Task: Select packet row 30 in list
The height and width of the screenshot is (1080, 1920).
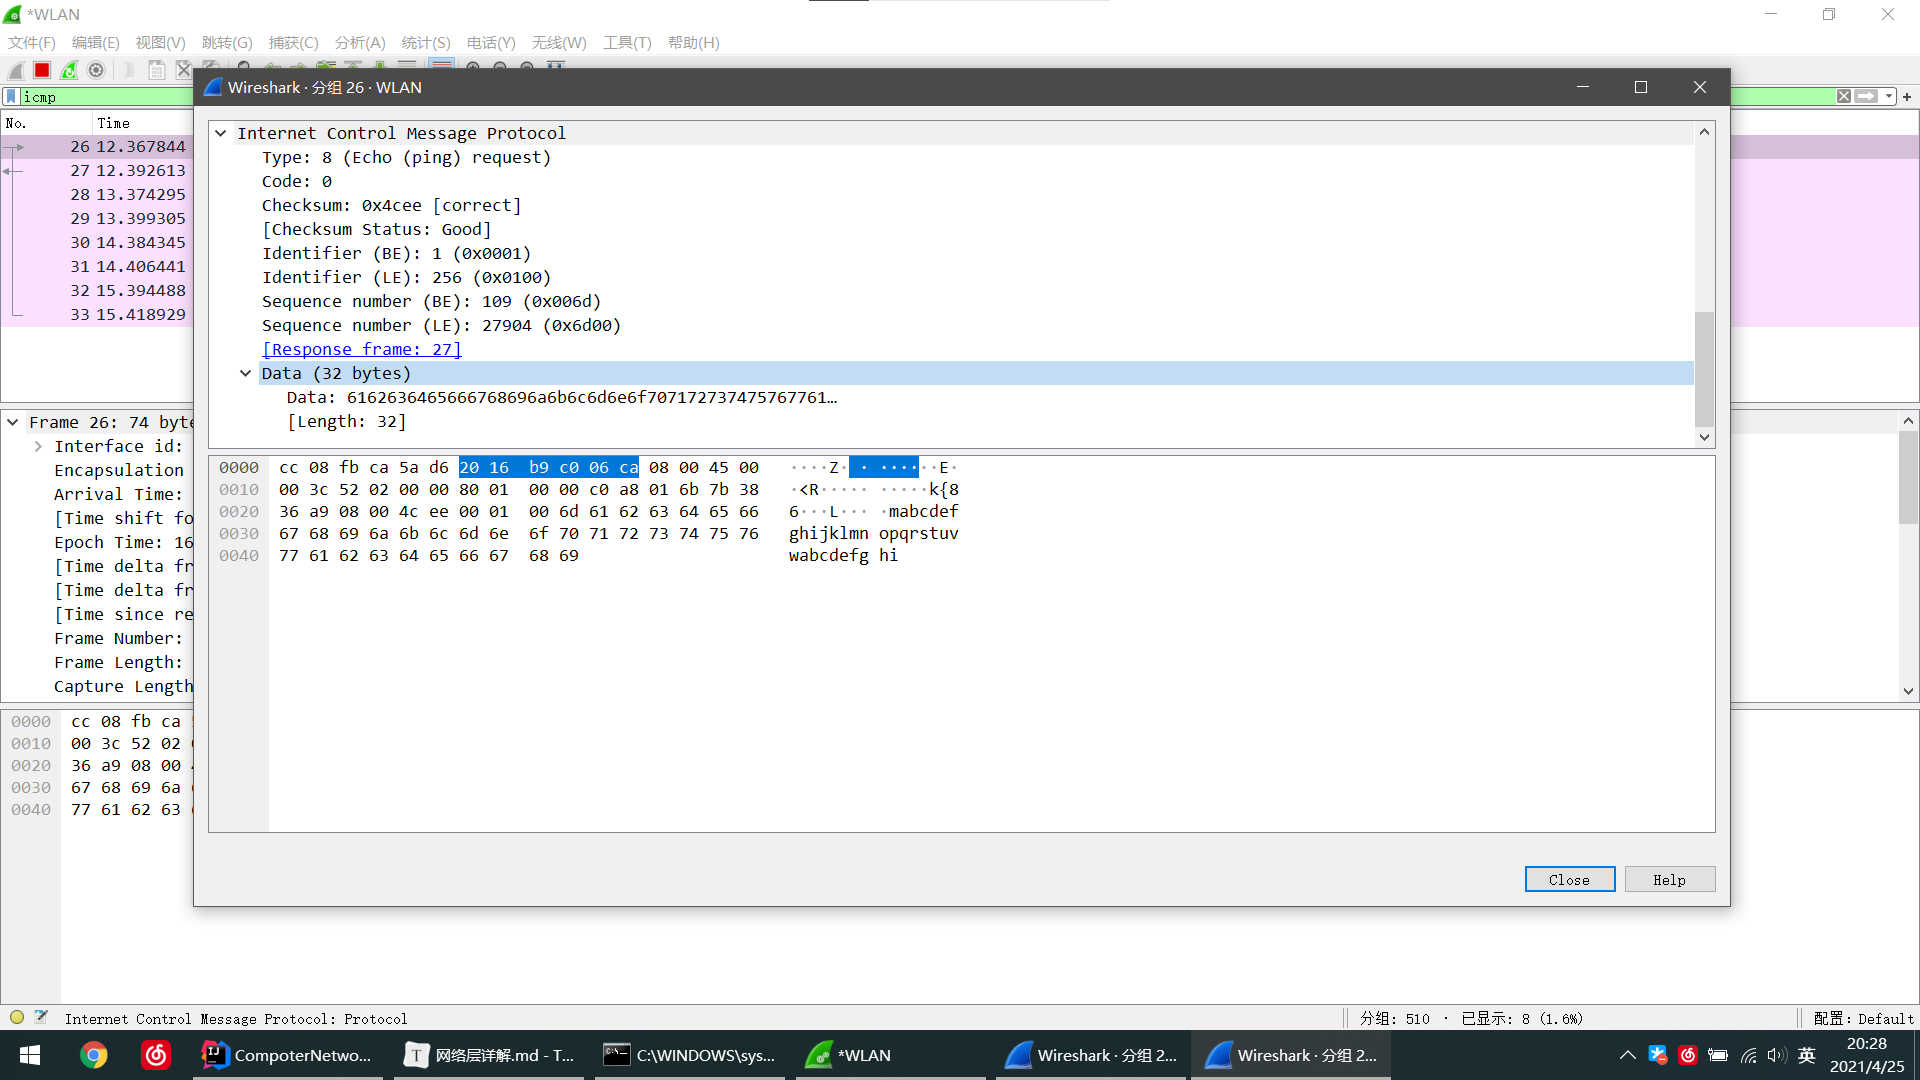Action: (x=97, y=242)
